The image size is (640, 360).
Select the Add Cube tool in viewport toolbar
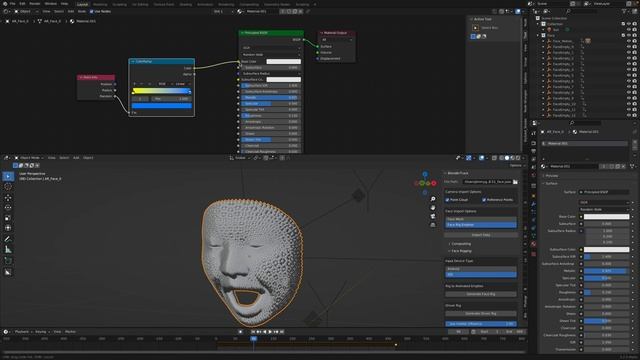coord(8,260)
